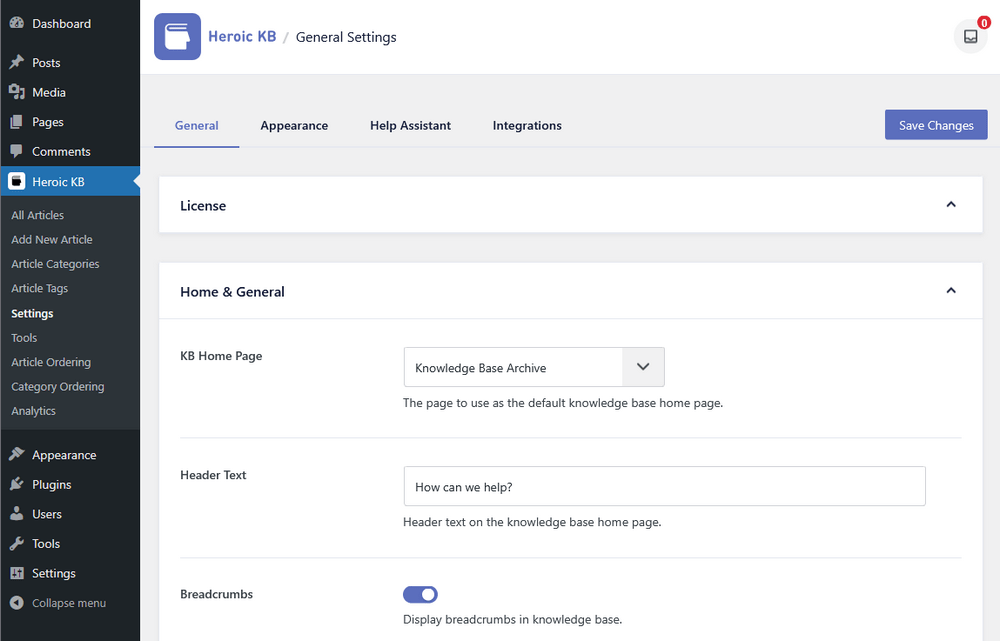The height and width of the screenshot is (641, 1000).
Task: Open All Articles submenu item
Action: [x=38, y=215]
